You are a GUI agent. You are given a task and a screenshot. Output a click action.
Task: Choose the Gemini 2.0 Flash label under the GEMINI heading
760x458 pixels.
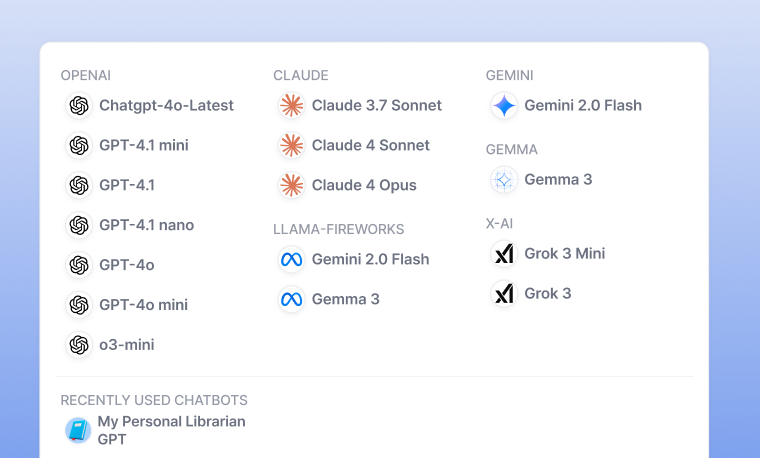click(x=583, y=105)
